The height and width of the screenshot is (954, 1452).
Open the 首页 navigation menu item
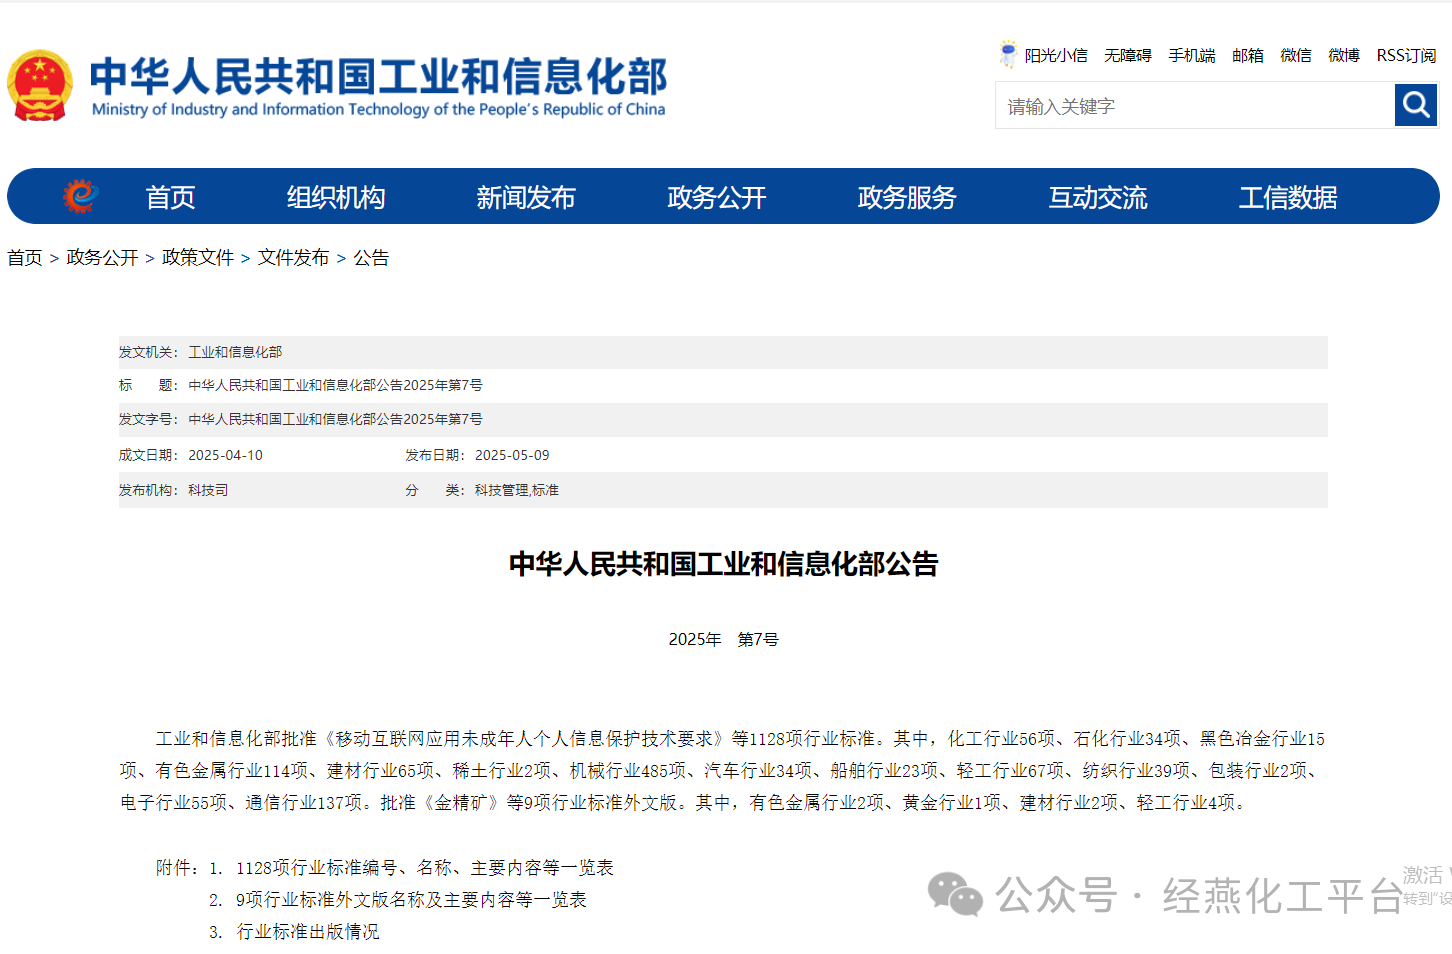170,197
